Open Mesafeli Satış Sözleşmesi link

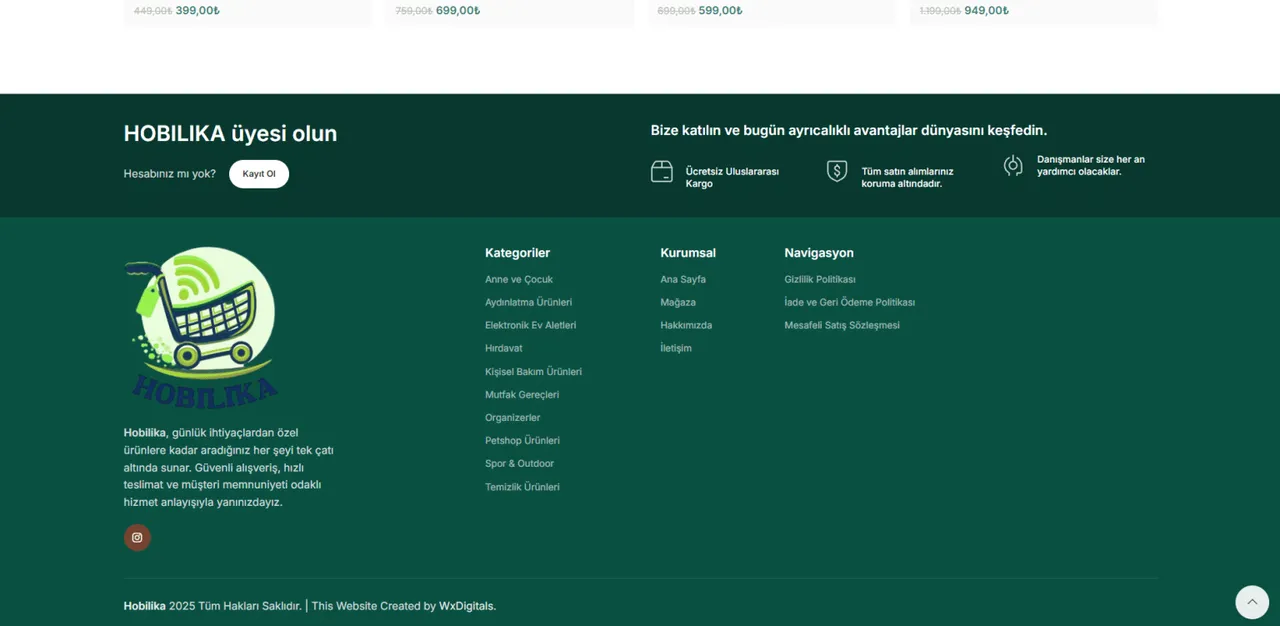point(842,326)
